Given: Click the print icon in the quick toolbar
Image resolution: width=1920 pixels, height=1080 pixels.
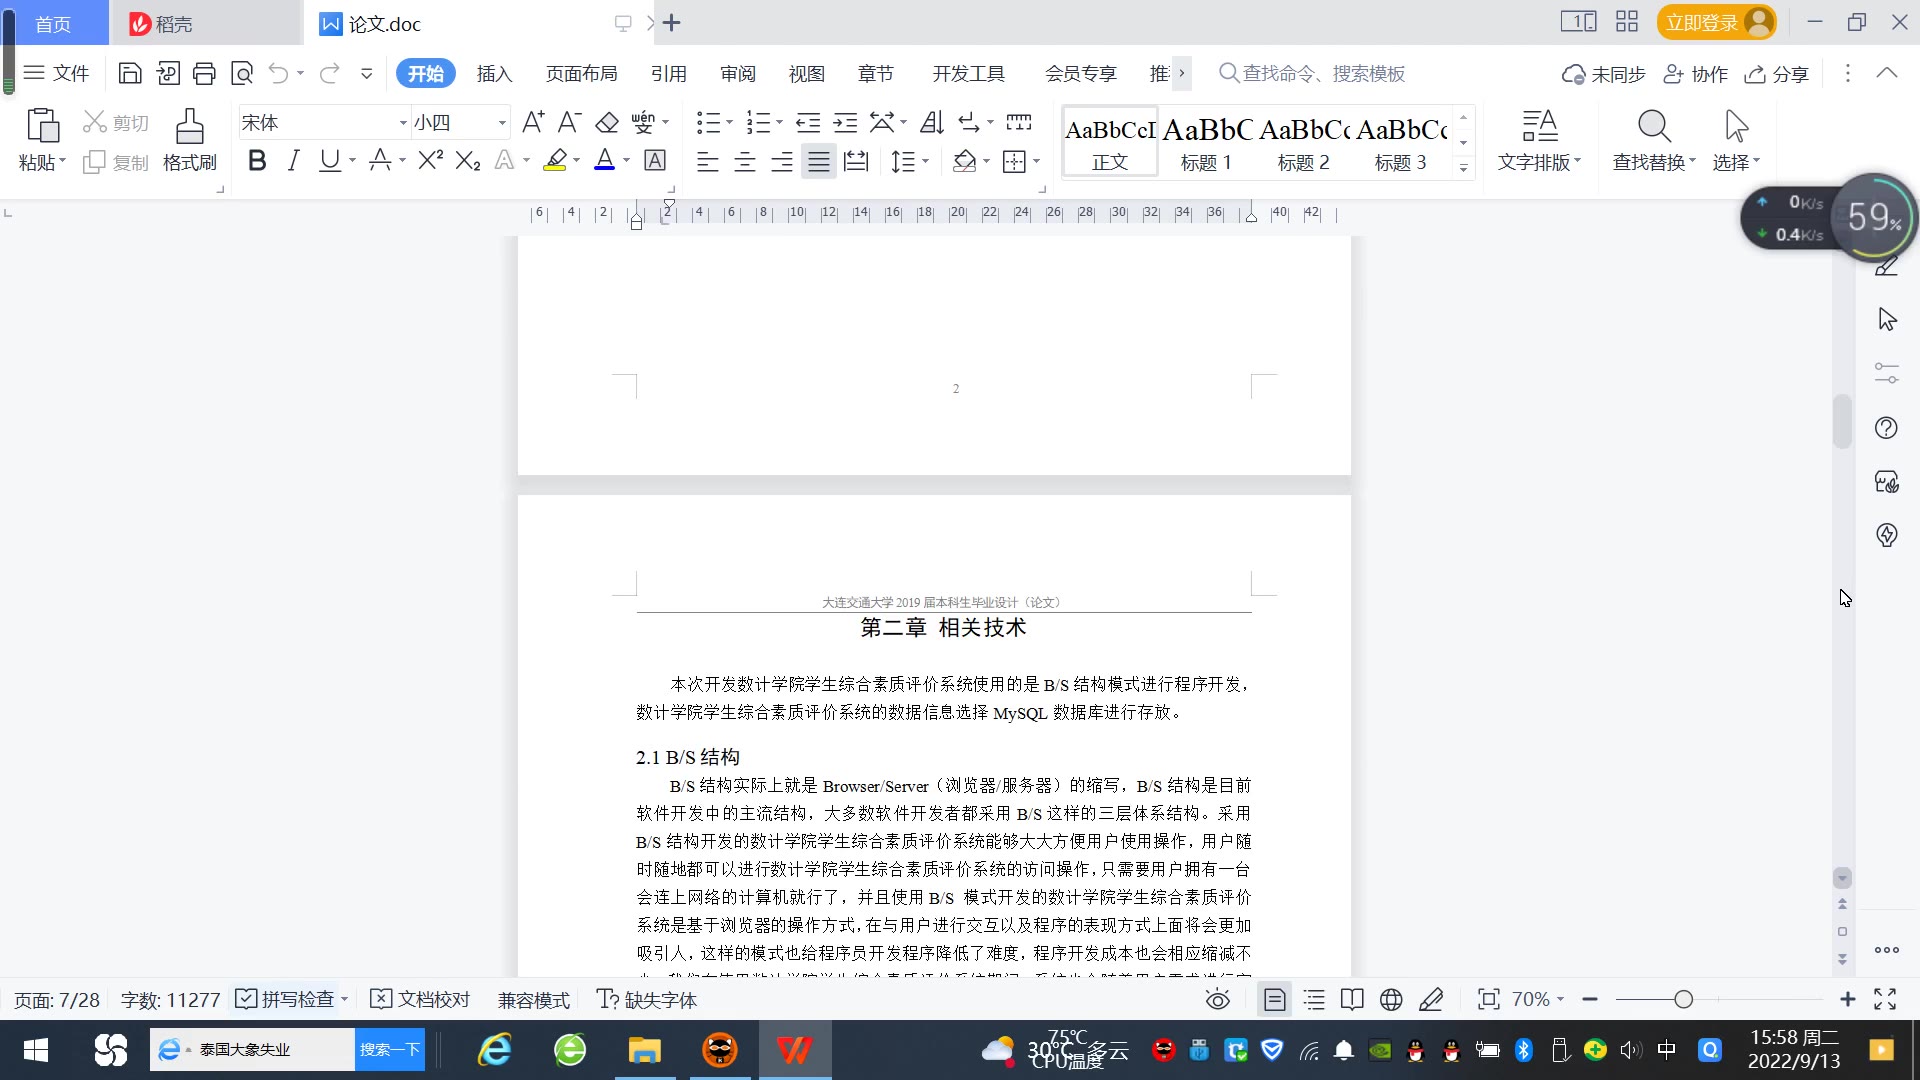Looking at the screenshot, I should coord(204,73).
